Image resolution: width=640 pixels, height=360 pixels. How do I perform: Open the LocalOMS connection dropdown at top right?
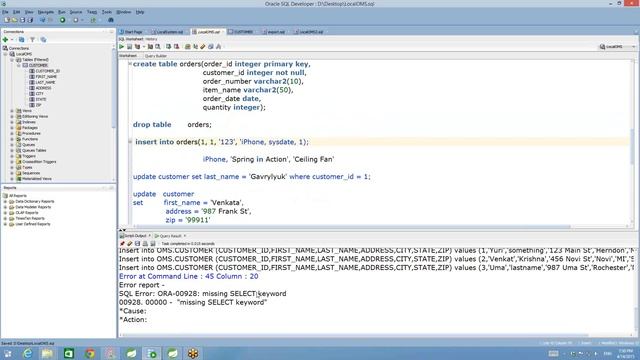(x=617, y=47)
